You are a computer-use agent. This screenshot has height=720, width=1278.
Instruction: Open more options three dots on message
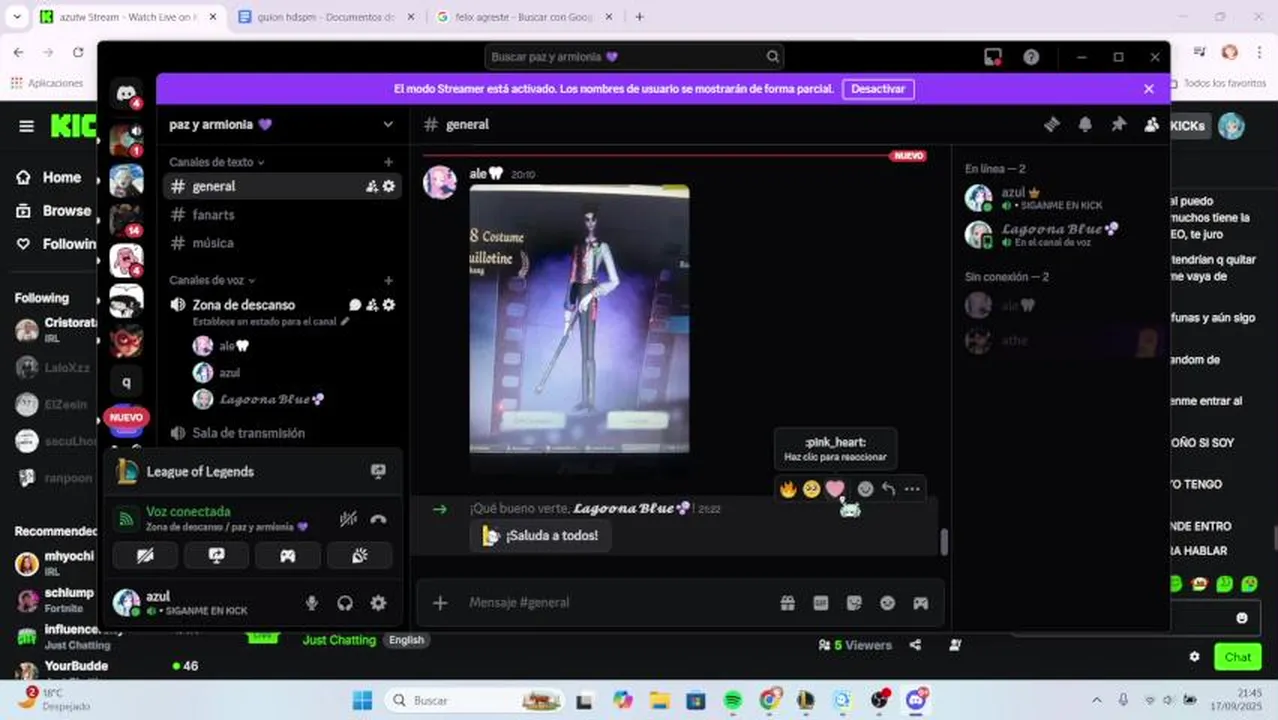tap(912, 489)
